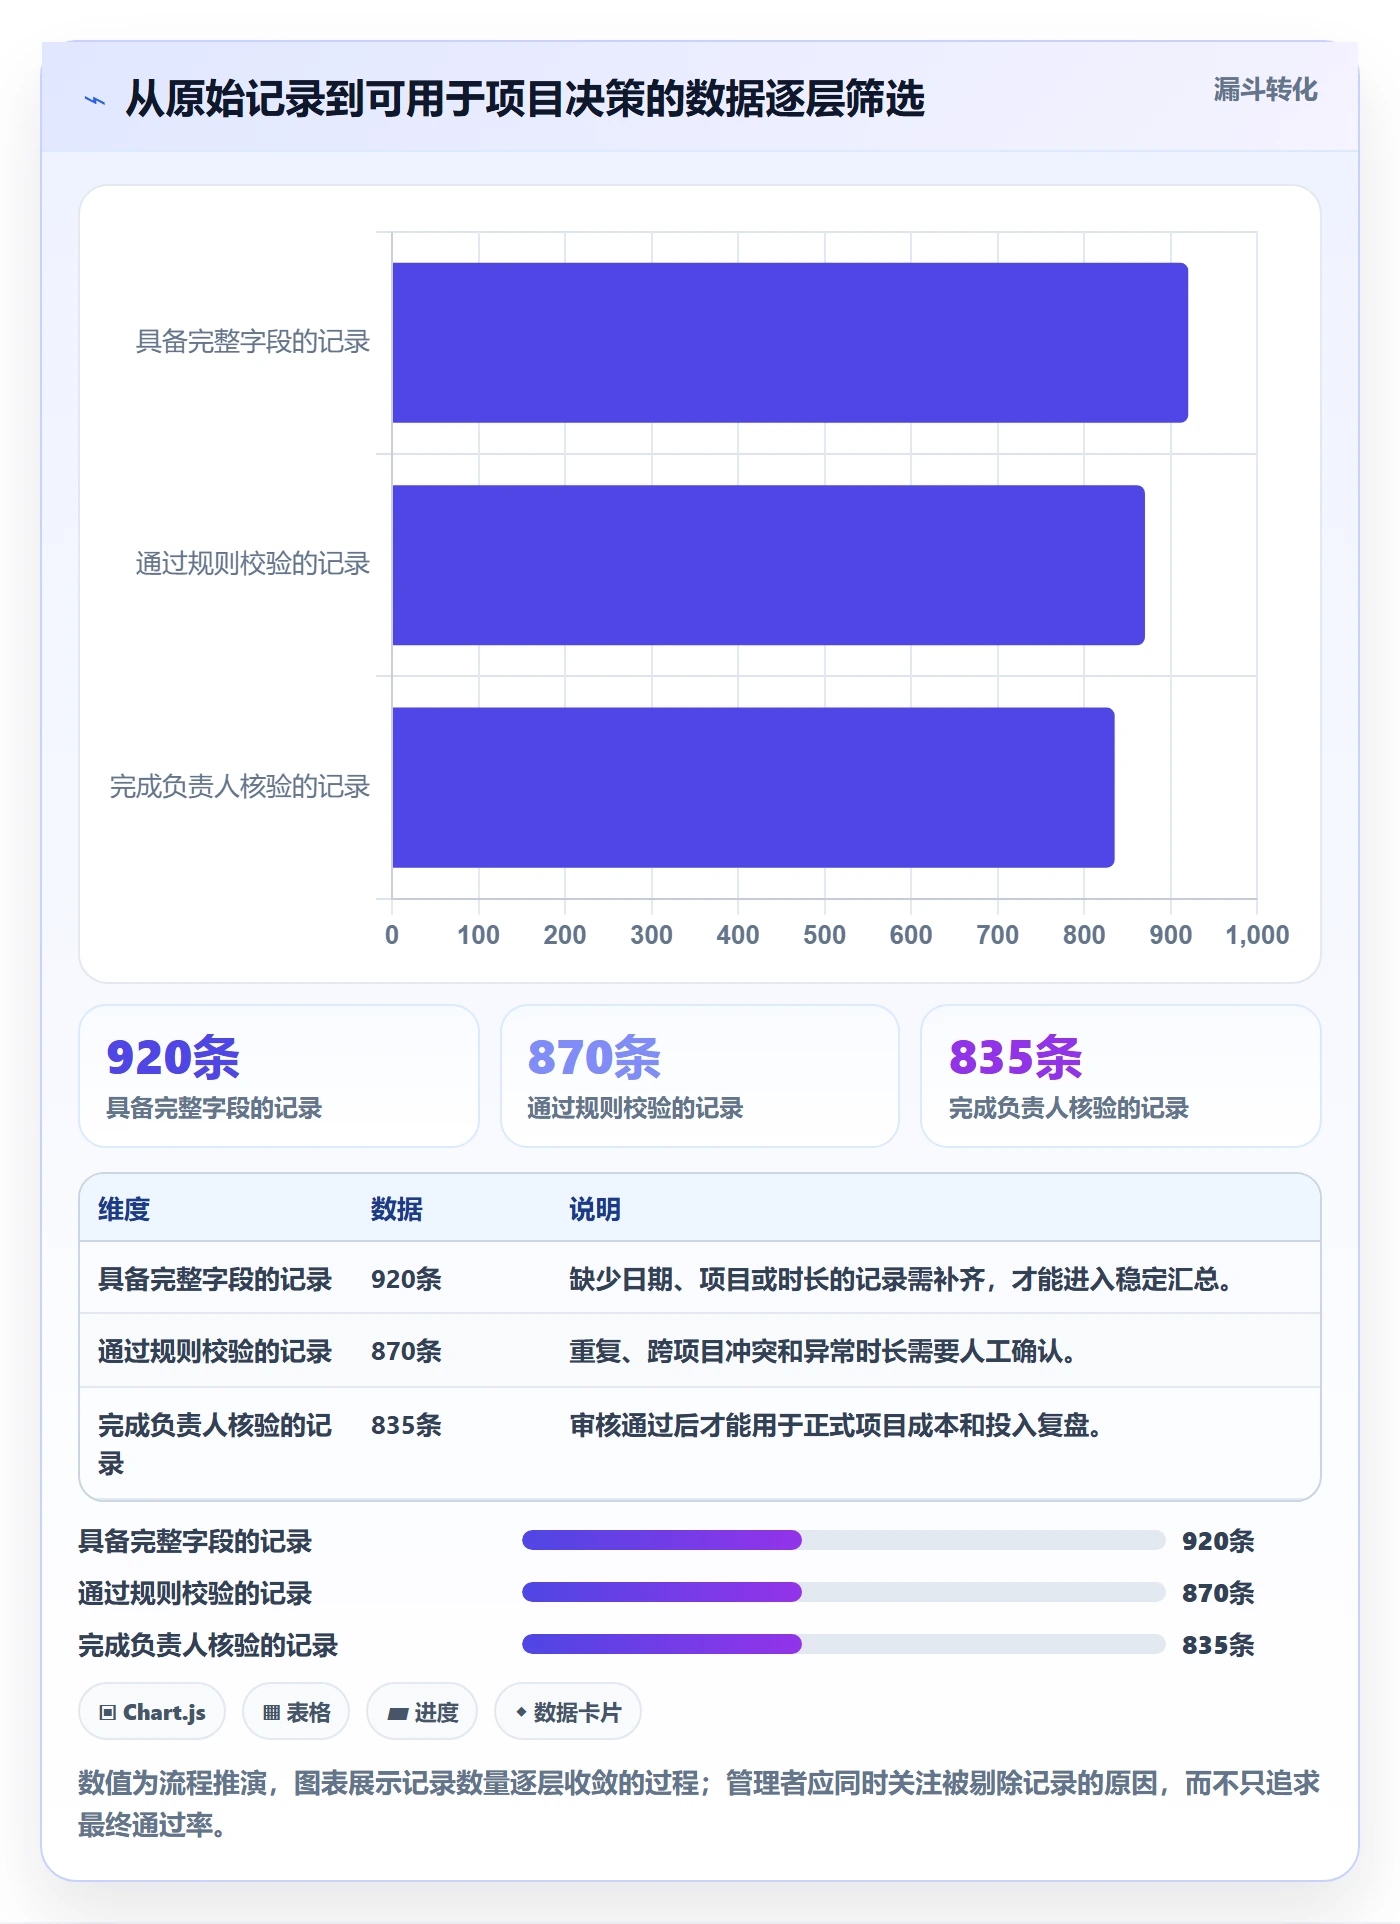Select the 表格 tag chip

296,1712
